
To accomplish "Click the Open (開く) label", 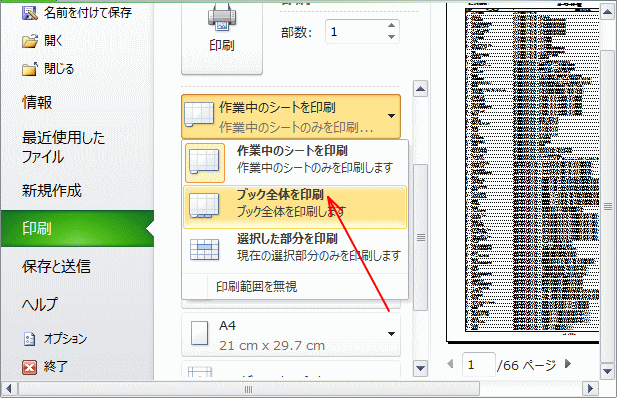I will (x=53, y=41).
